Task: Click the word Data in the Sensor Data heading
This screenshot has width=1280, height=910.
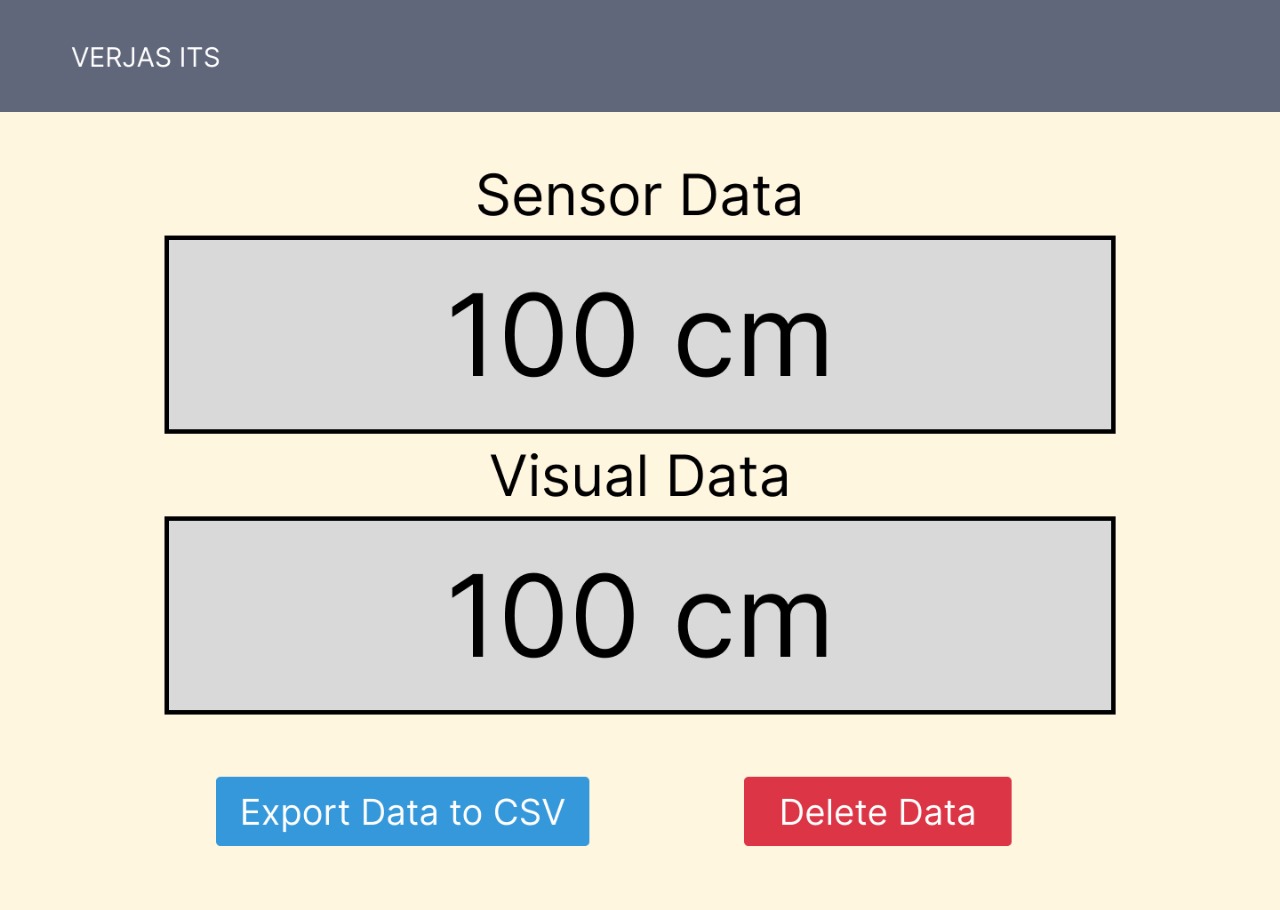Action: (x=741, y=196)
